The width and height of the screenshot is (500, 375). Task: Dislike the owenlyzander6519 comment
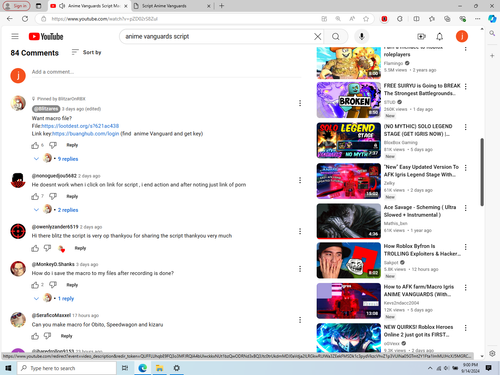point(47,248)
